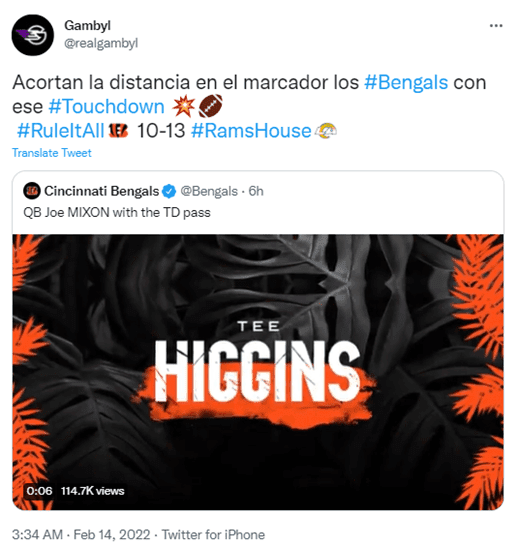Click Translate Tweet
This screenshot has height=547, width=518.
(52, 153)
